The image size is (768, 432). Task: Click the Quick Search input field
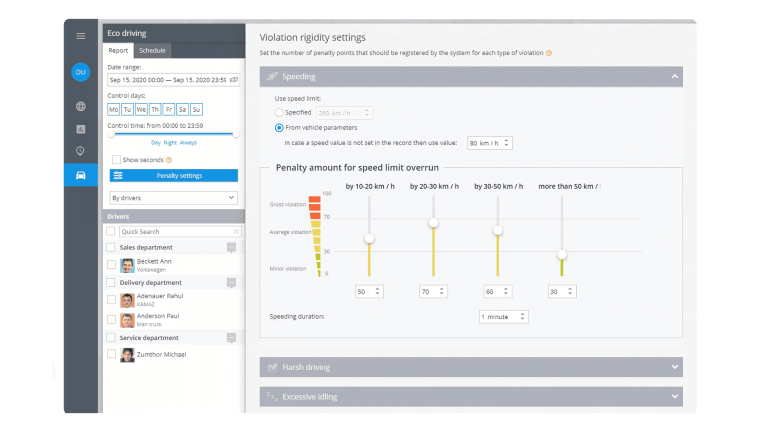pos(179,231)
